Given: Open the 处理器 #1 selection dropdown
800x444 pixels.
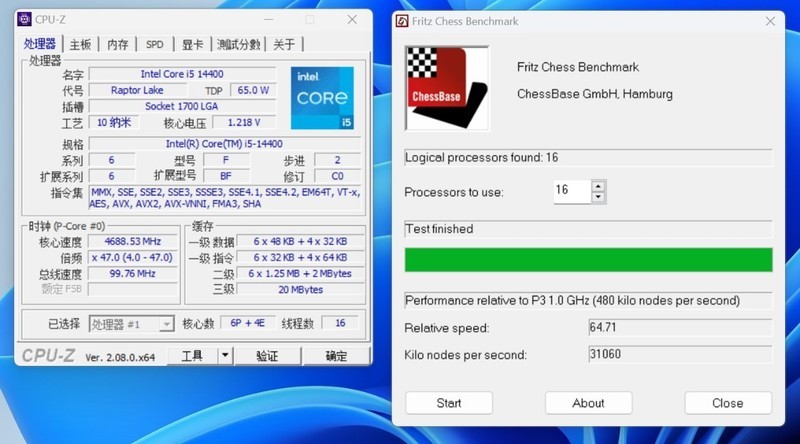Looking at the screenshot, I should pos(132,324).
